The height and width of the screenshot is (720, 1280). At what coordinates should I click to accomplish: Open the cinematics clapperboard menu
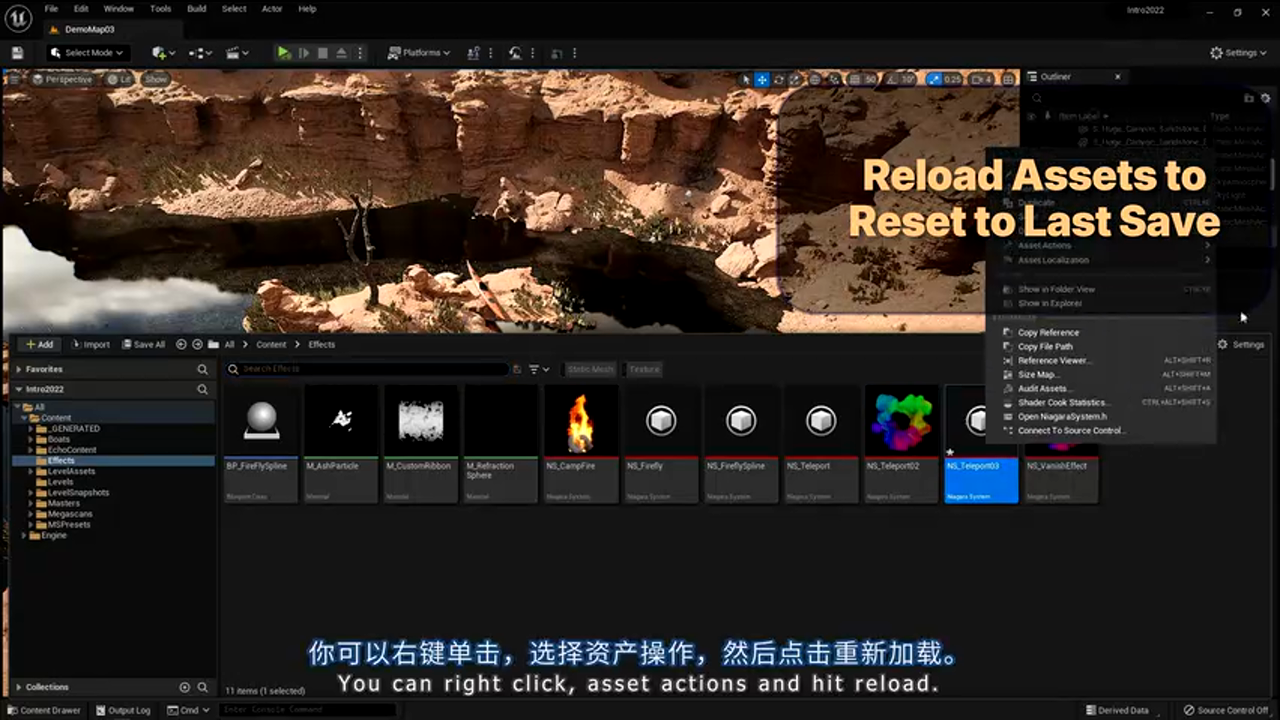pos(237,53)
